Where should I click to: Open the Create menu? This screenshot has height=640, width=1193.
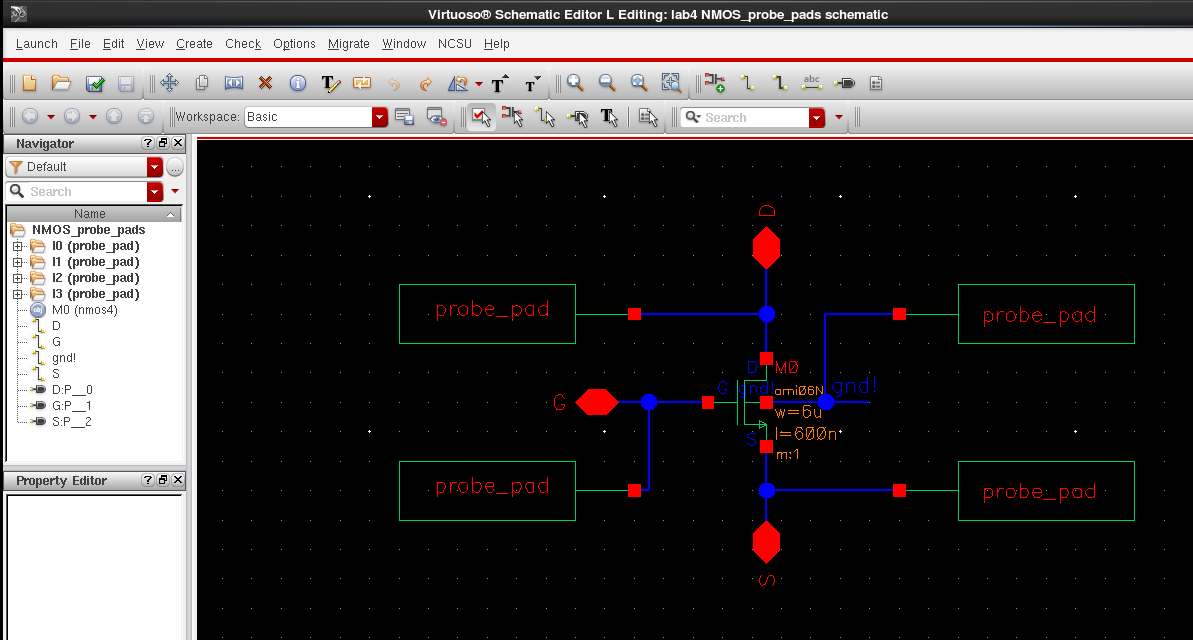point(194,44)
